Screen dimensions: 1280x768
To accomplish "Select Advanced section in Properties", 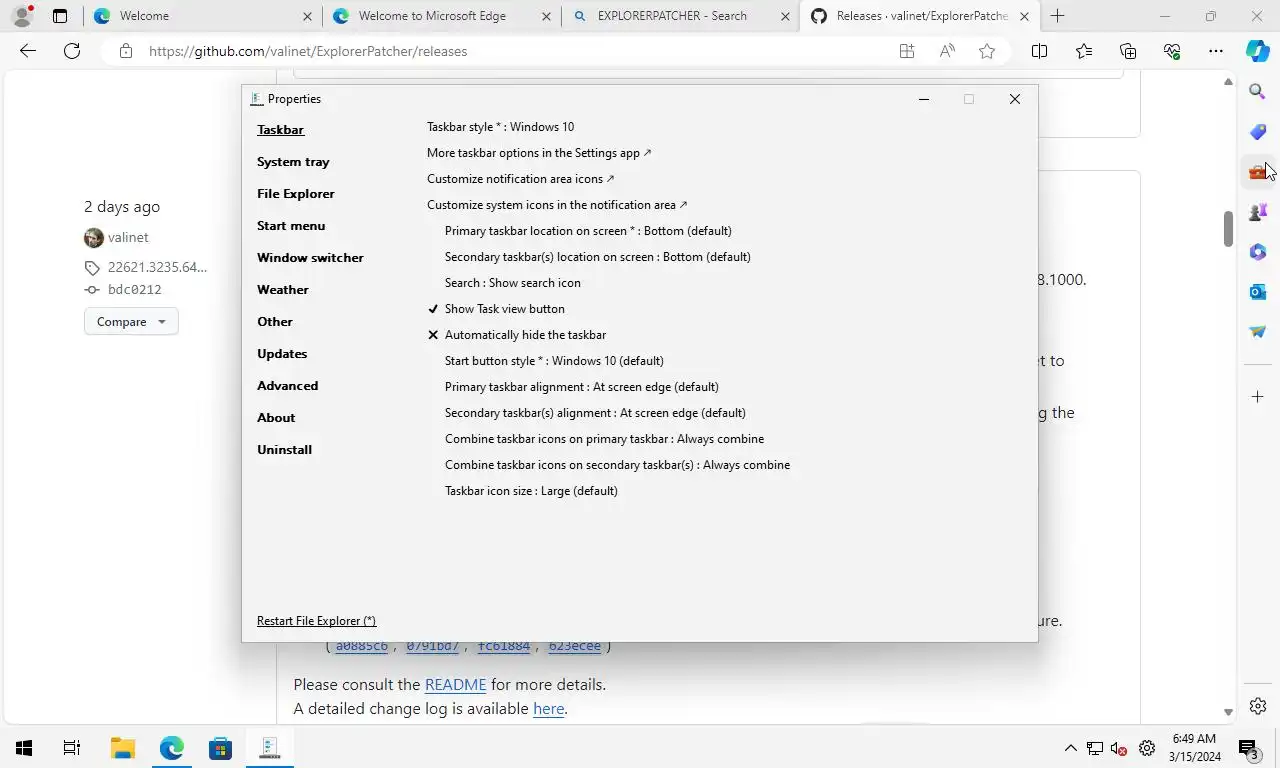I will [287, 386].
